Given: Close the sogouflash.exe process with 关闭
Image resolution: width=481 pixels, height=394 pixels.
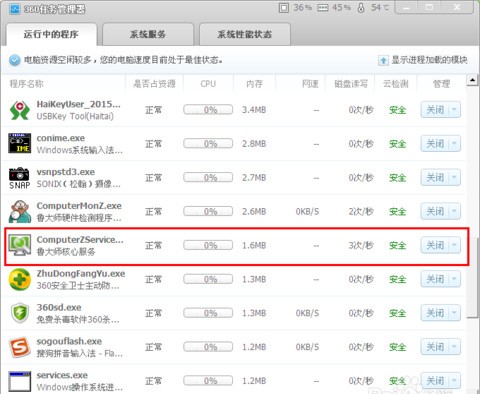Looking at the screenshot, I should click(435, 347).
